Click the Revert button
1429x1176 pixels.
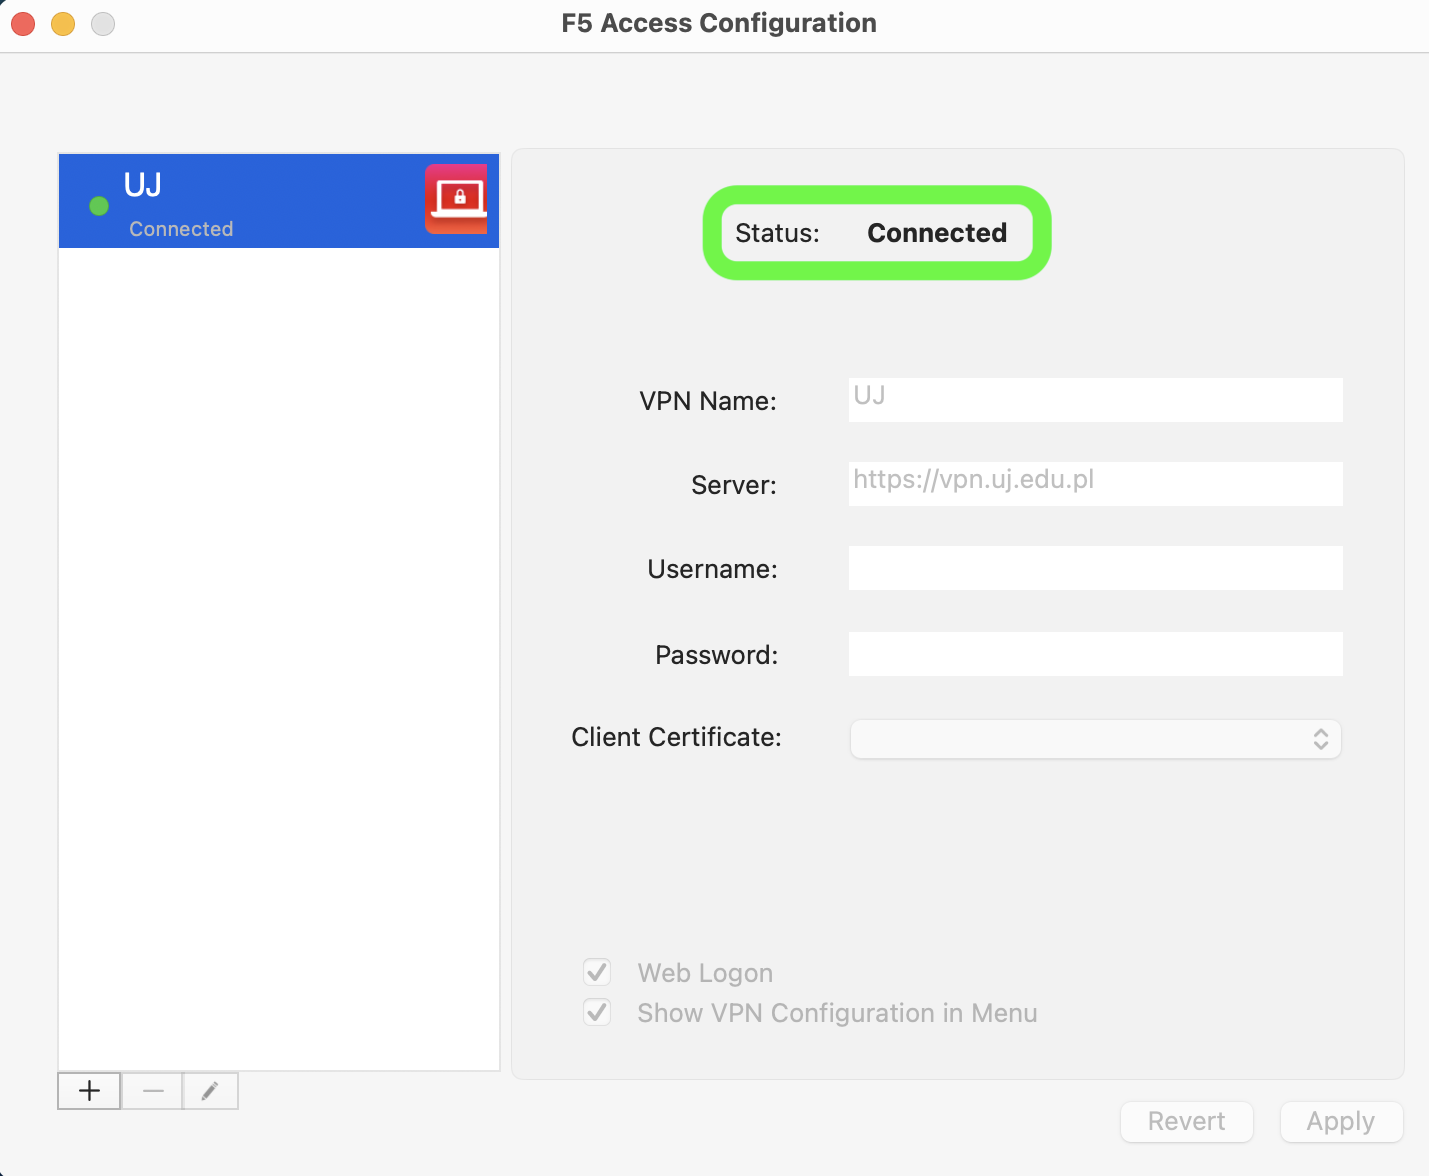pyautogui.click(x=1186, y=1121)
